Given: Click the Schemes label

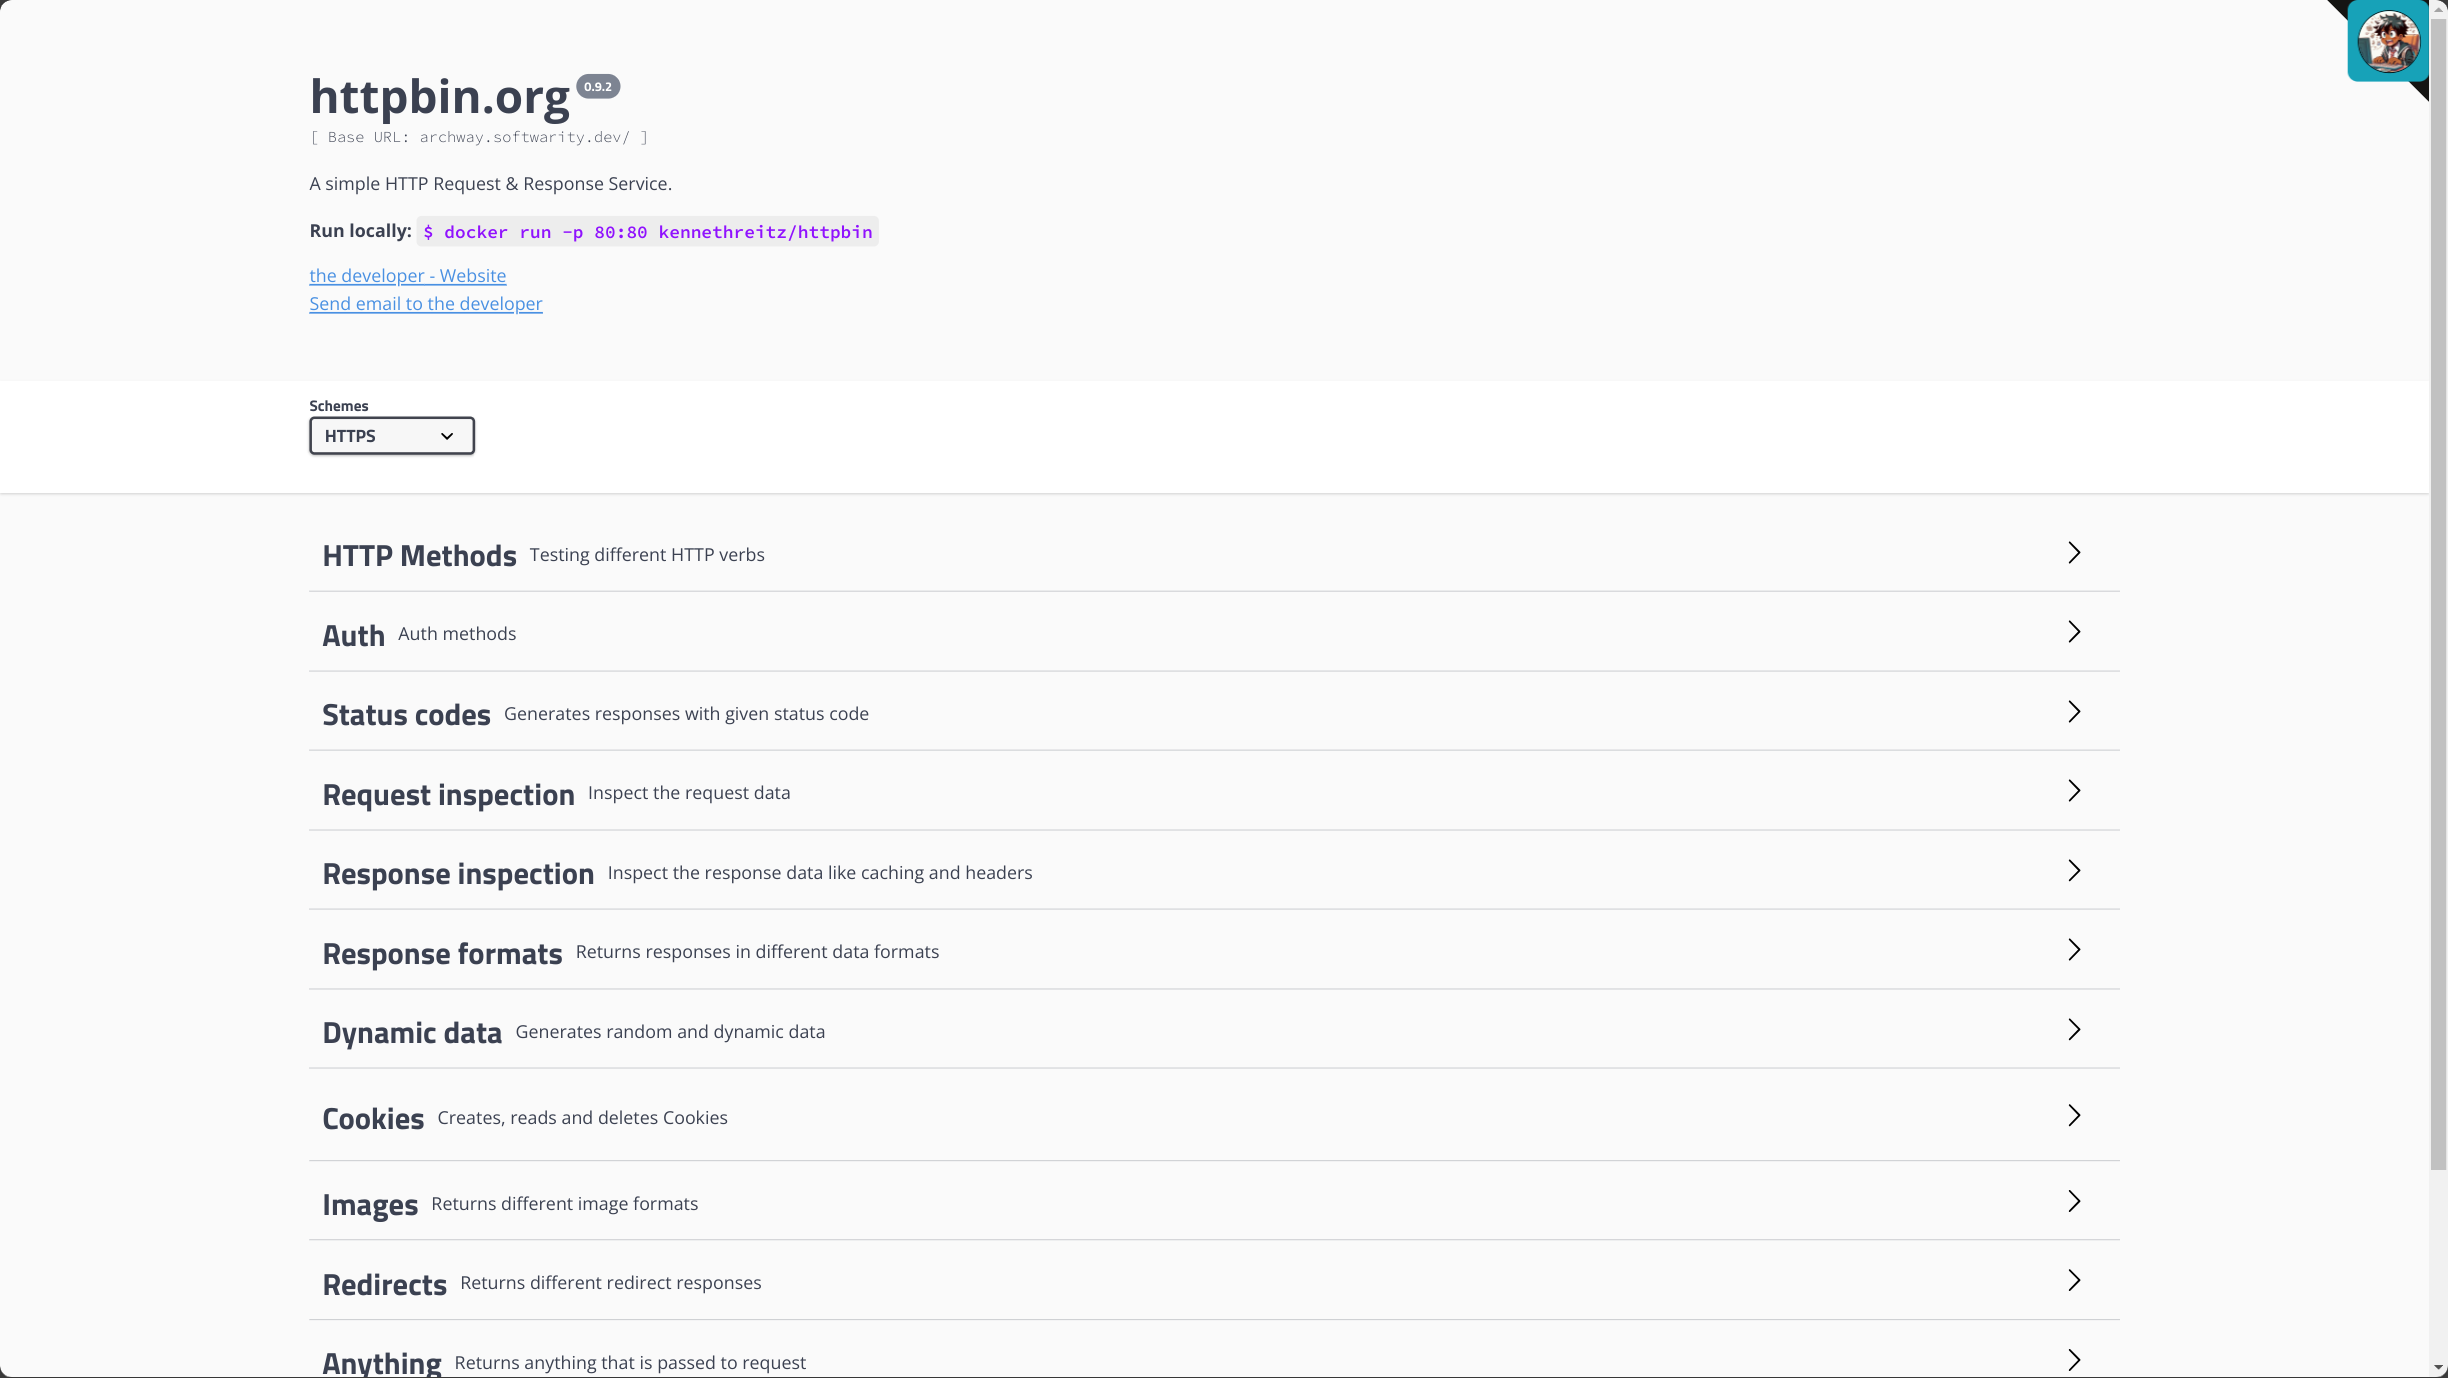Looking at the screenshot, I should 338,406.
